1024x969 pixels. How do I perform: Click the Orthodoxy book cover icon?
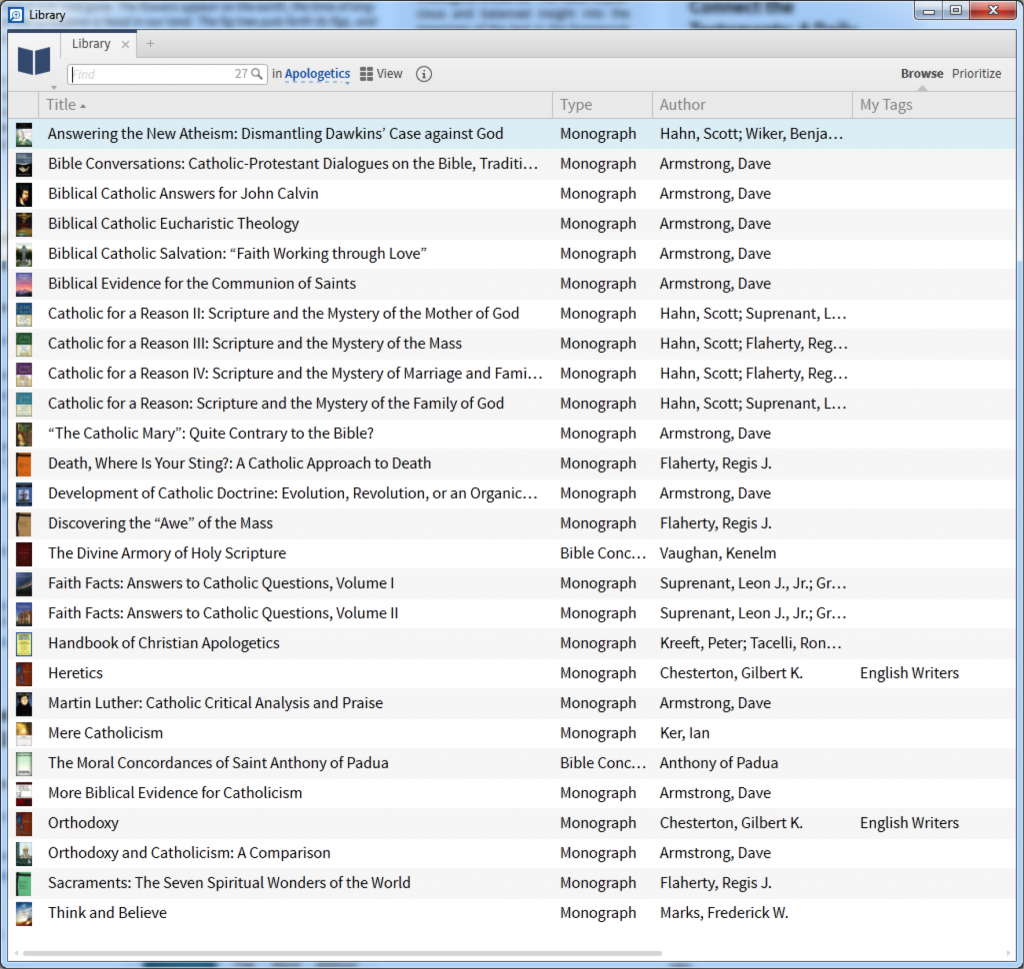point(24,823)
